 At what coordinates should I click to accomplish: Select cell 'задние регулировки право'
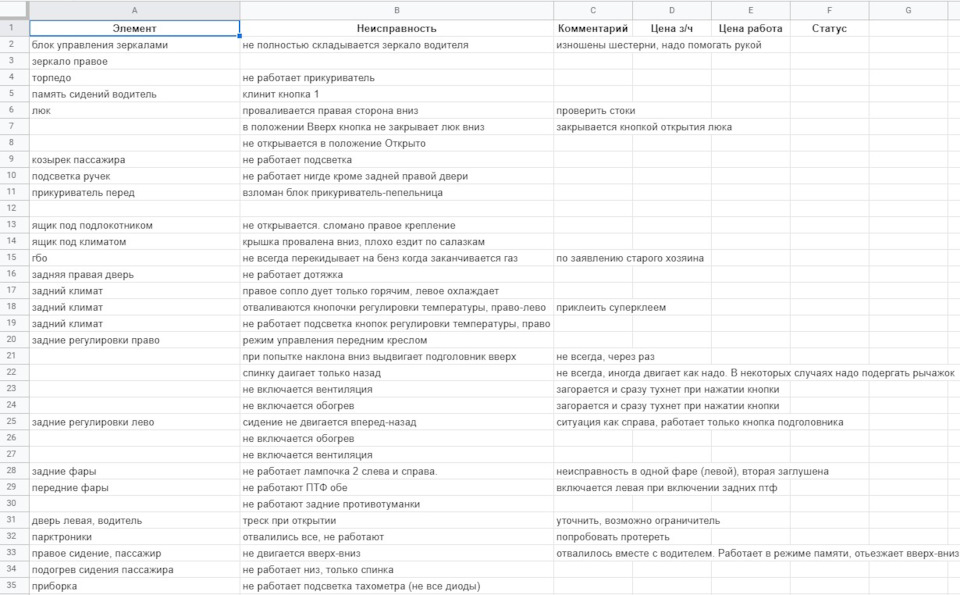pyautogui.click(x=135, y=340)
